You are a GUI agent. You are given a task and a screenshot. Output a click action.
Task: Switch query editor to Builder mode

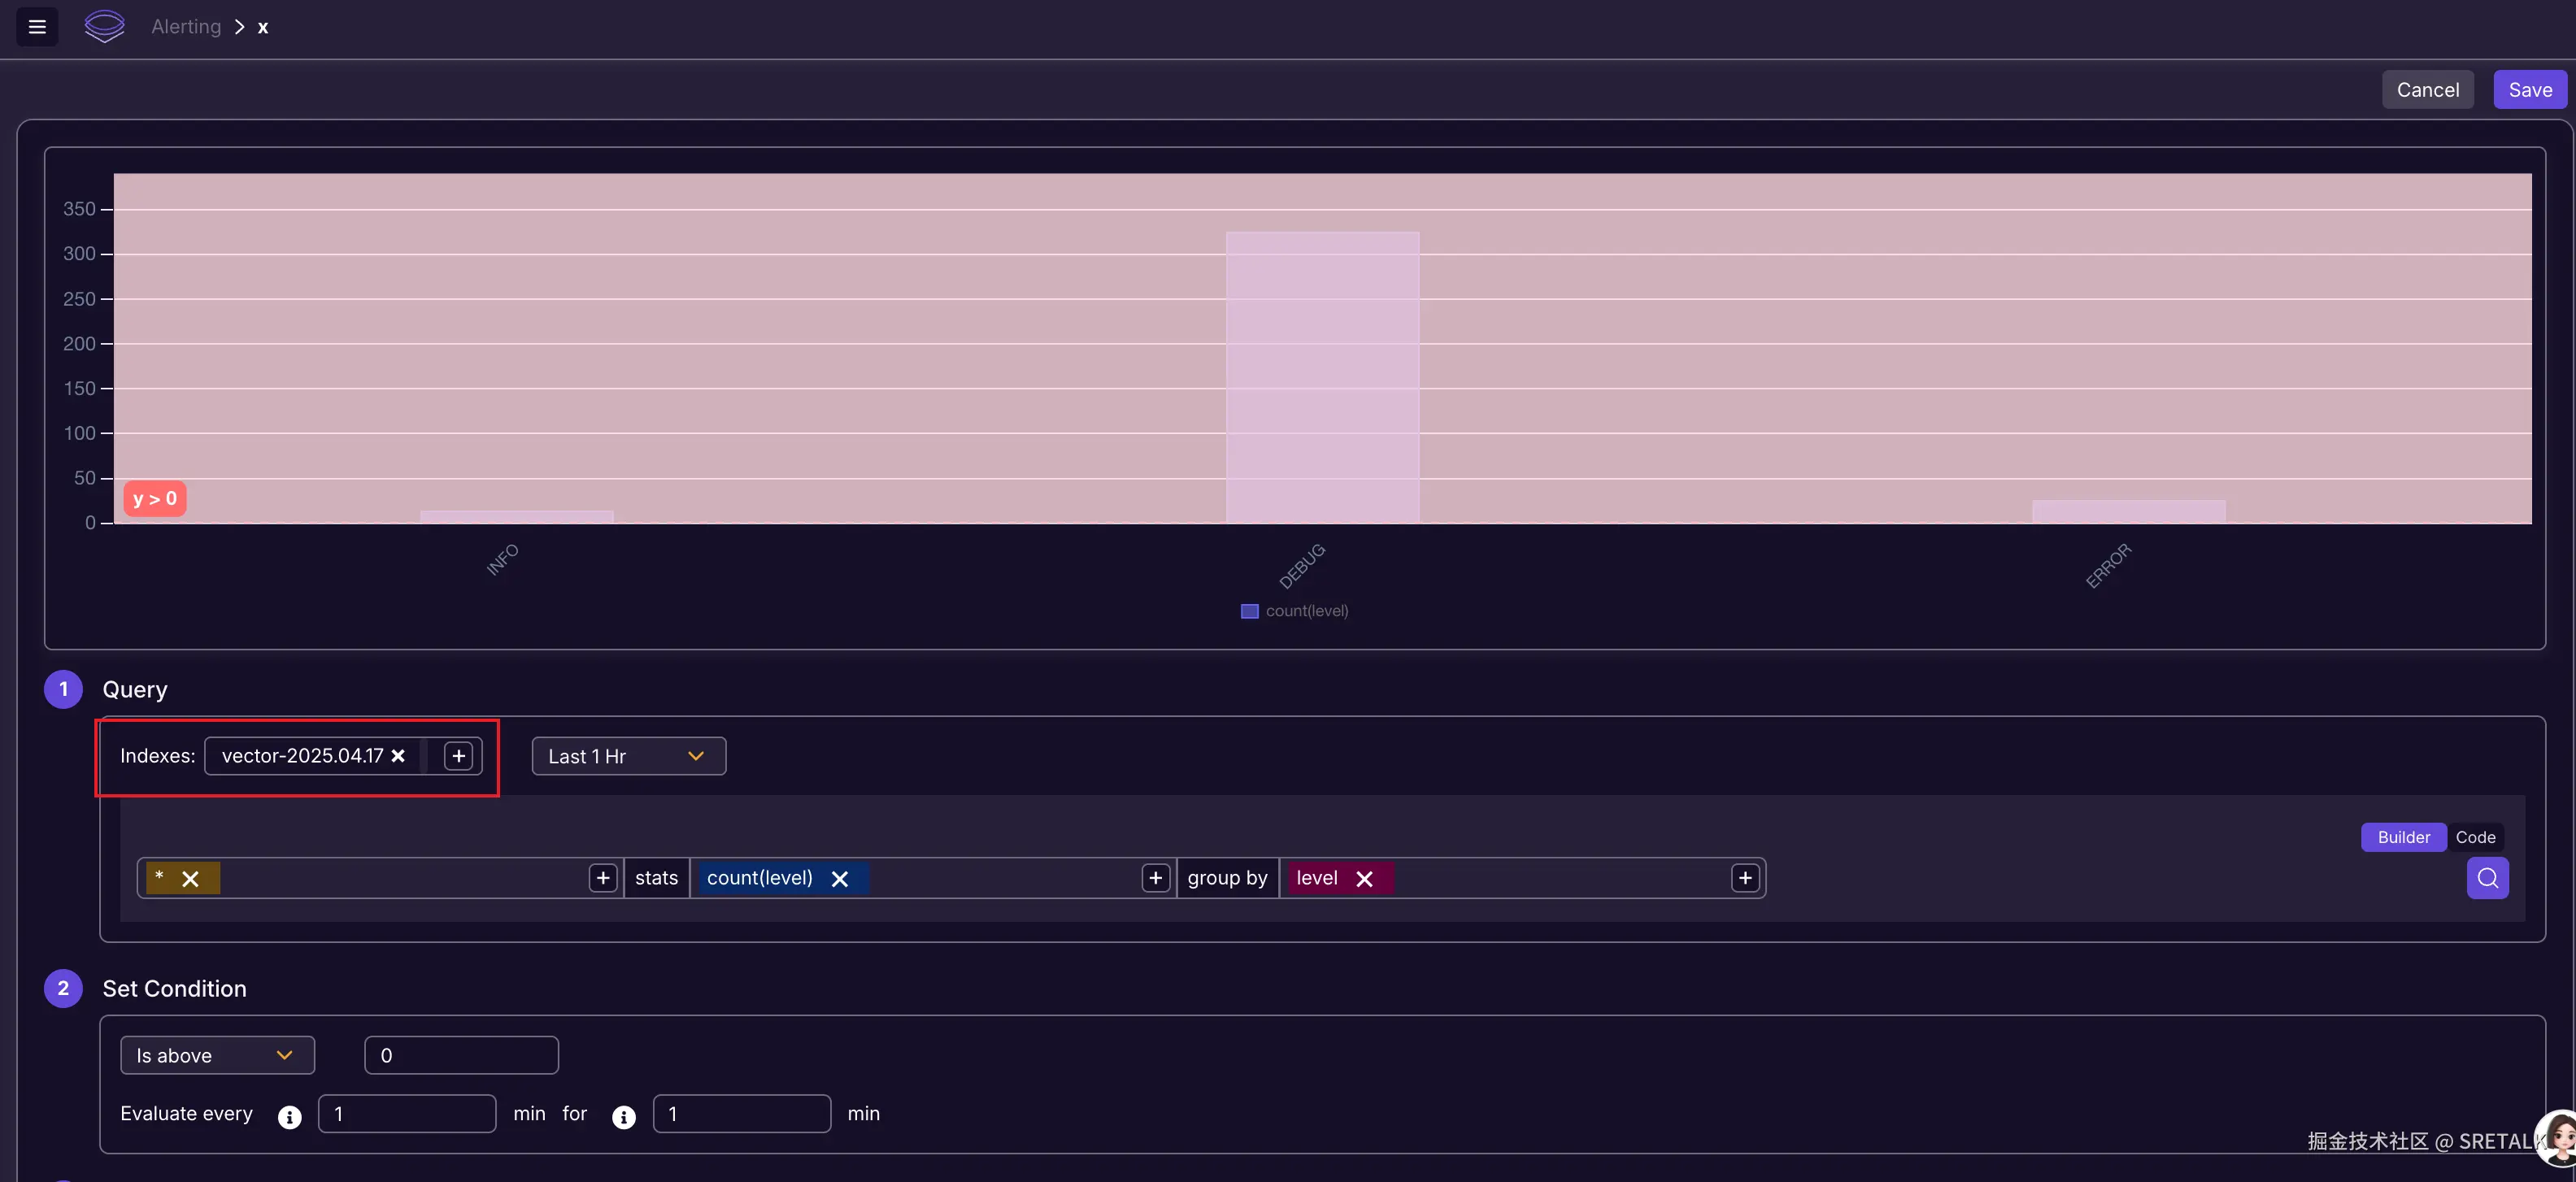click(x=2403, y=837)
